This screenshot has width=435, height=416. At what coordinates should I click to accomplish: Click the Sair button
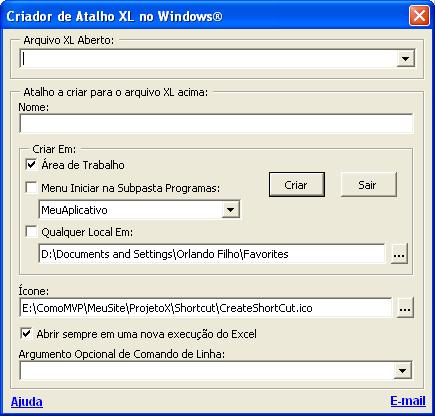point(369,185)
